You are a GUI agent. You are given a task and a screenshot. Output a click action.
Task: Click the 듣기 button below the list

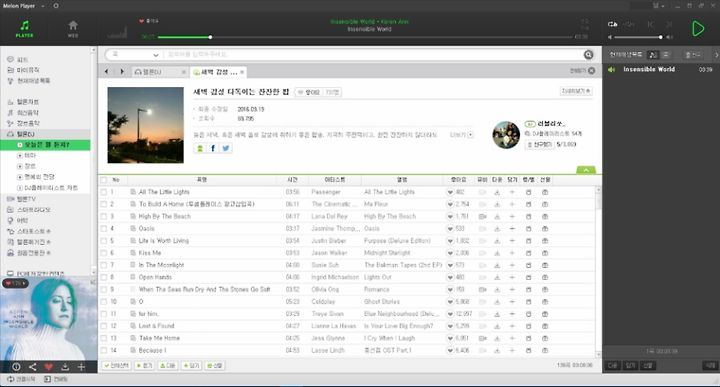(x=145, y=366)
